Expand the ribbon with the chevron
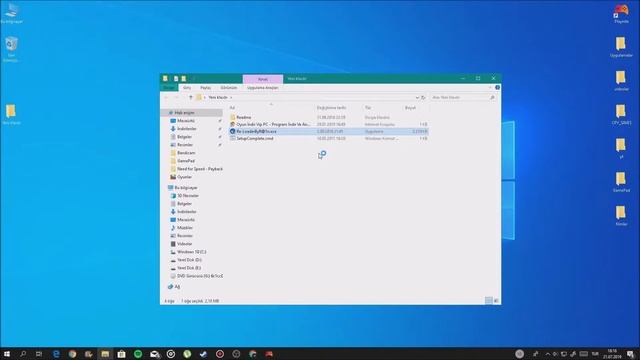 pyautogui.click(x=490, y=87)
